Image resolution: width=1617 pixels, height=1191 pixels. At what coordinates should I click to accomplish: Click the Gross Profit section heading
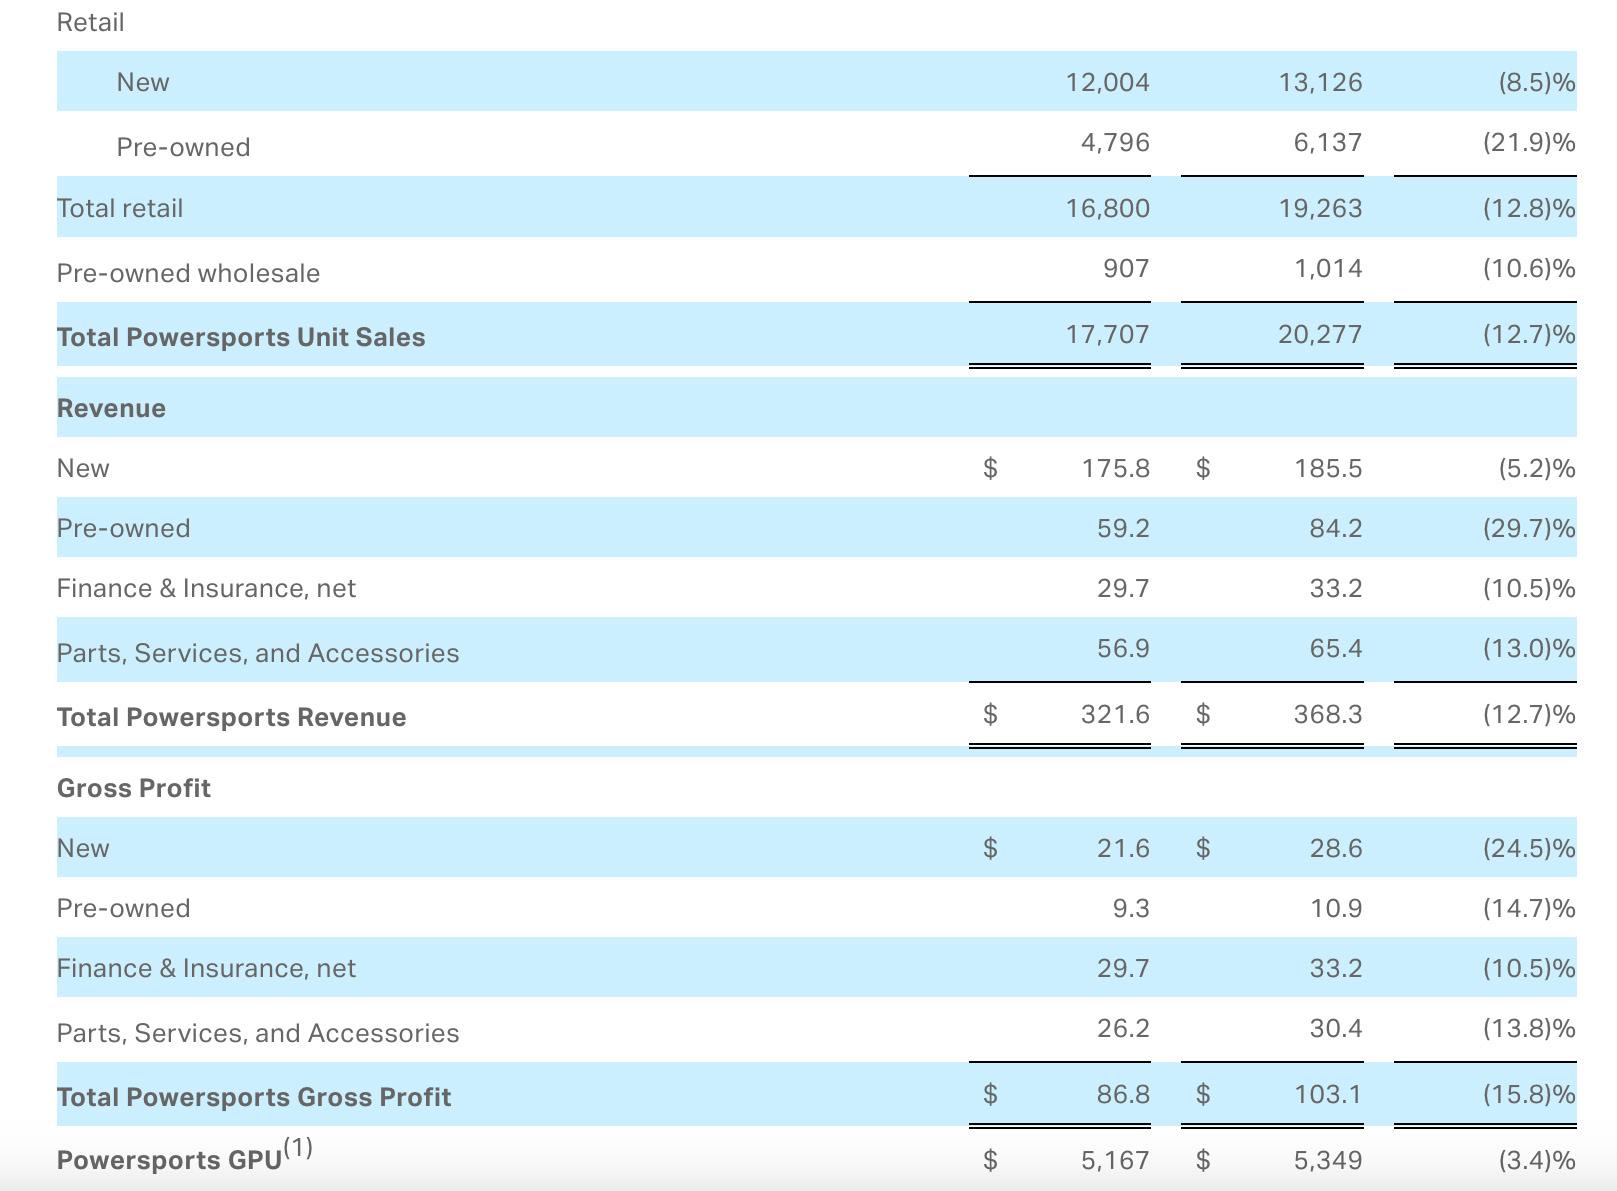click(134, 788)
